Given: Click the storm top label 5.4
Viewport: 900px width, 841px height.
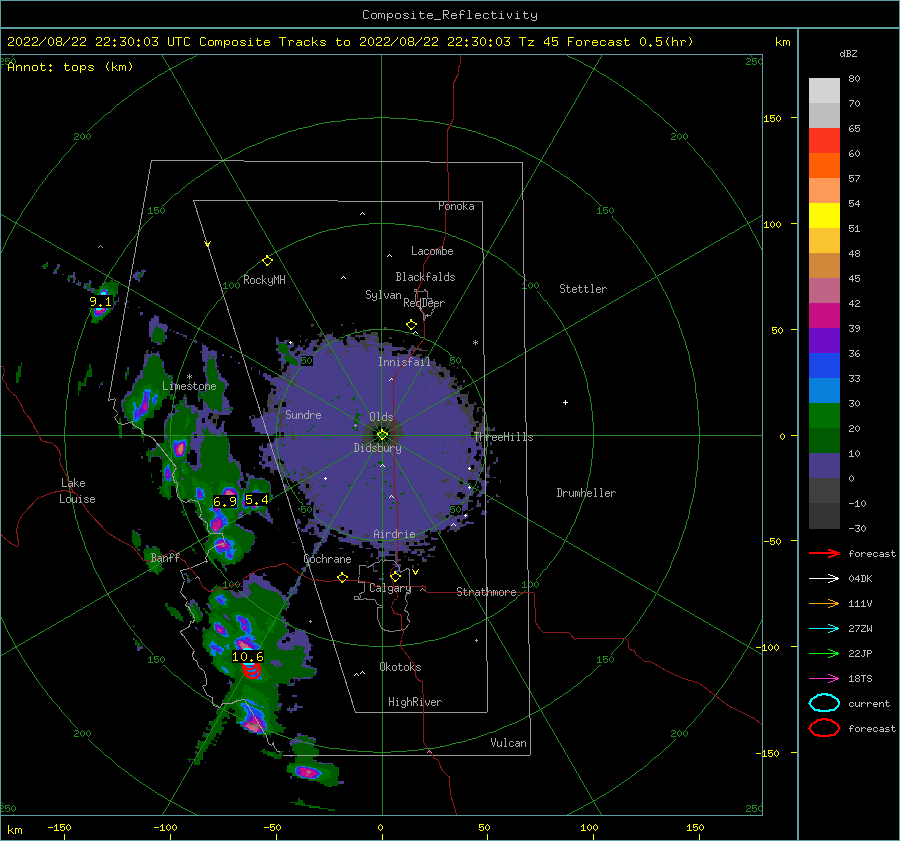Looking at the screenshot, I should [x=256, y=500].
